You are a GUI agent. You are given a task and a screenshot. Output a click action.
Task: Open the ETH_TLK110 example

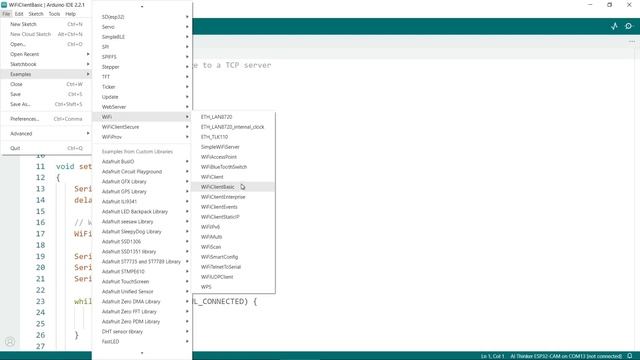coord(233,137)
